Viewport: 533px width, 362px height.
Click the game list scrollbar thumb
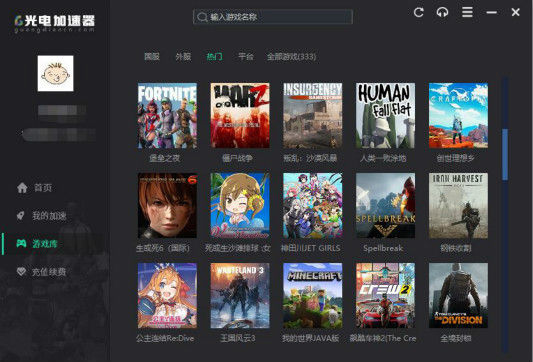pyautogui.click(x=505, y=154)
